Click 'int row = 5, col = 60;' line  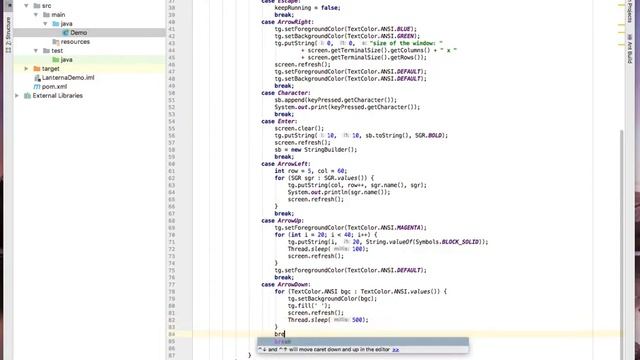pyautogui.click(x=311, y=171)
